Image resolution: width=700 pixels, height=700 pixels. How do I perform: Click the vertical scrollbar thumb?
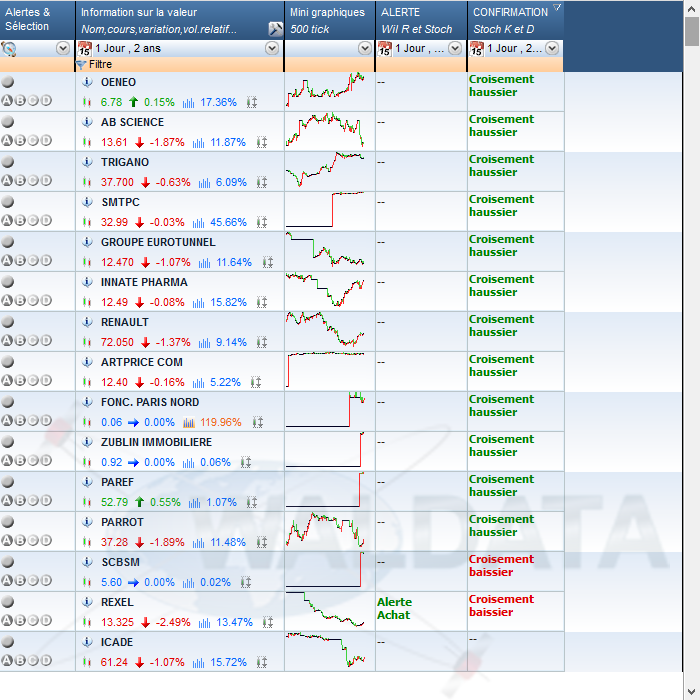pos(692,32)
